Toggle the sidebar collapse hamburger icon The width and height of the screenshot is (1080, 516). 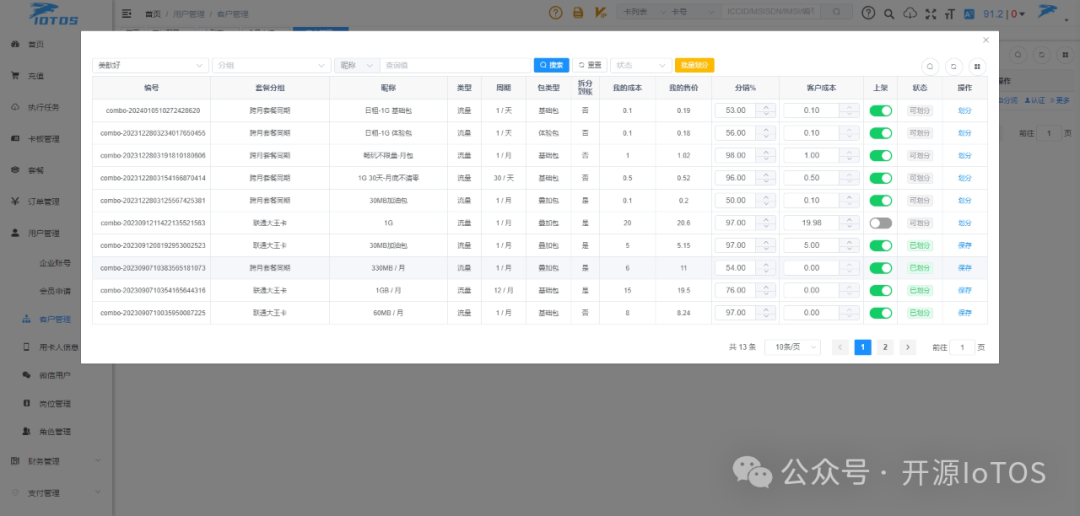(127, 12)
